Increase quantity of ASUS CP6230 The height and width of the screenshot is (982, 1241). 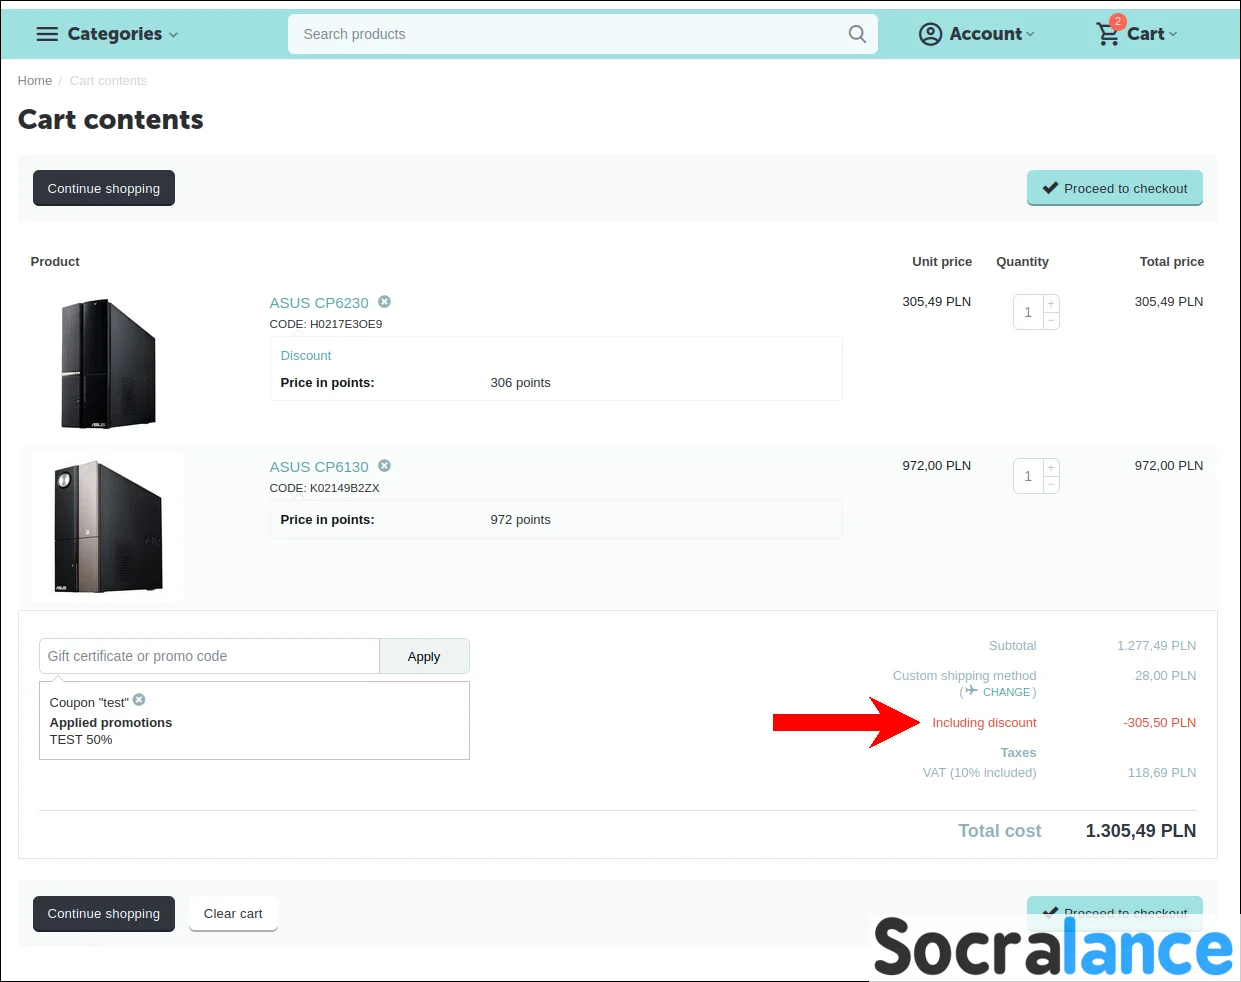pos(1051,303)
